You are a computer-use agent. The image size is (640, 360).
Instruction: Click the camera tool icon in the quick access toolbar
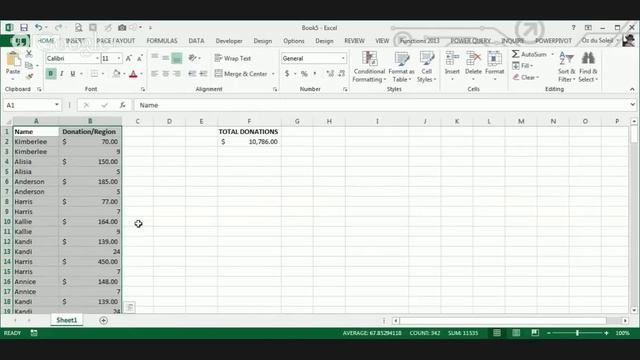point(122,28)
